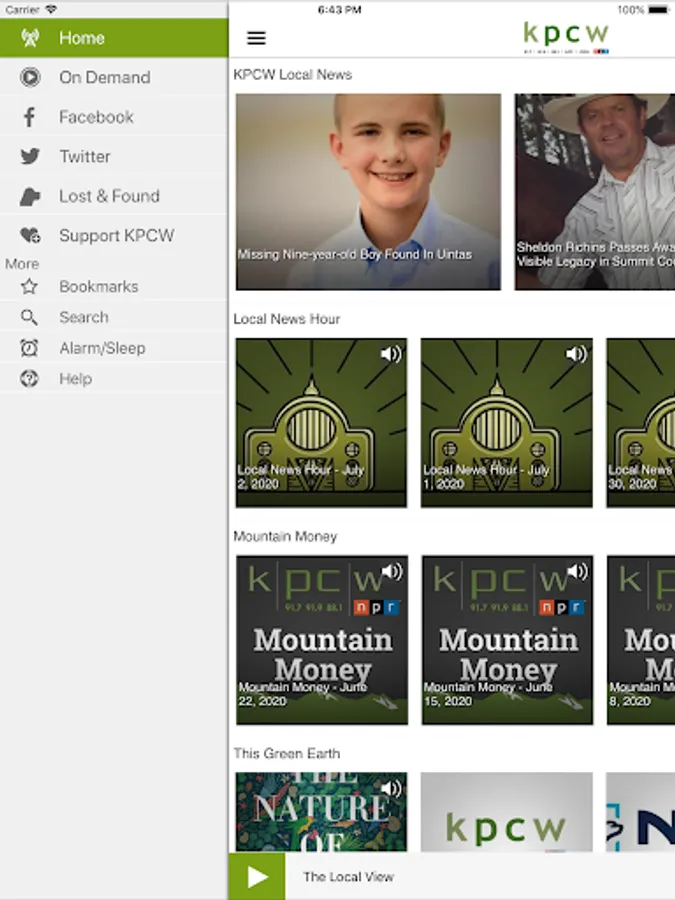Open Twitter menu entry
This screenshot has width=675, height=900.
click(x=114, y=156)
